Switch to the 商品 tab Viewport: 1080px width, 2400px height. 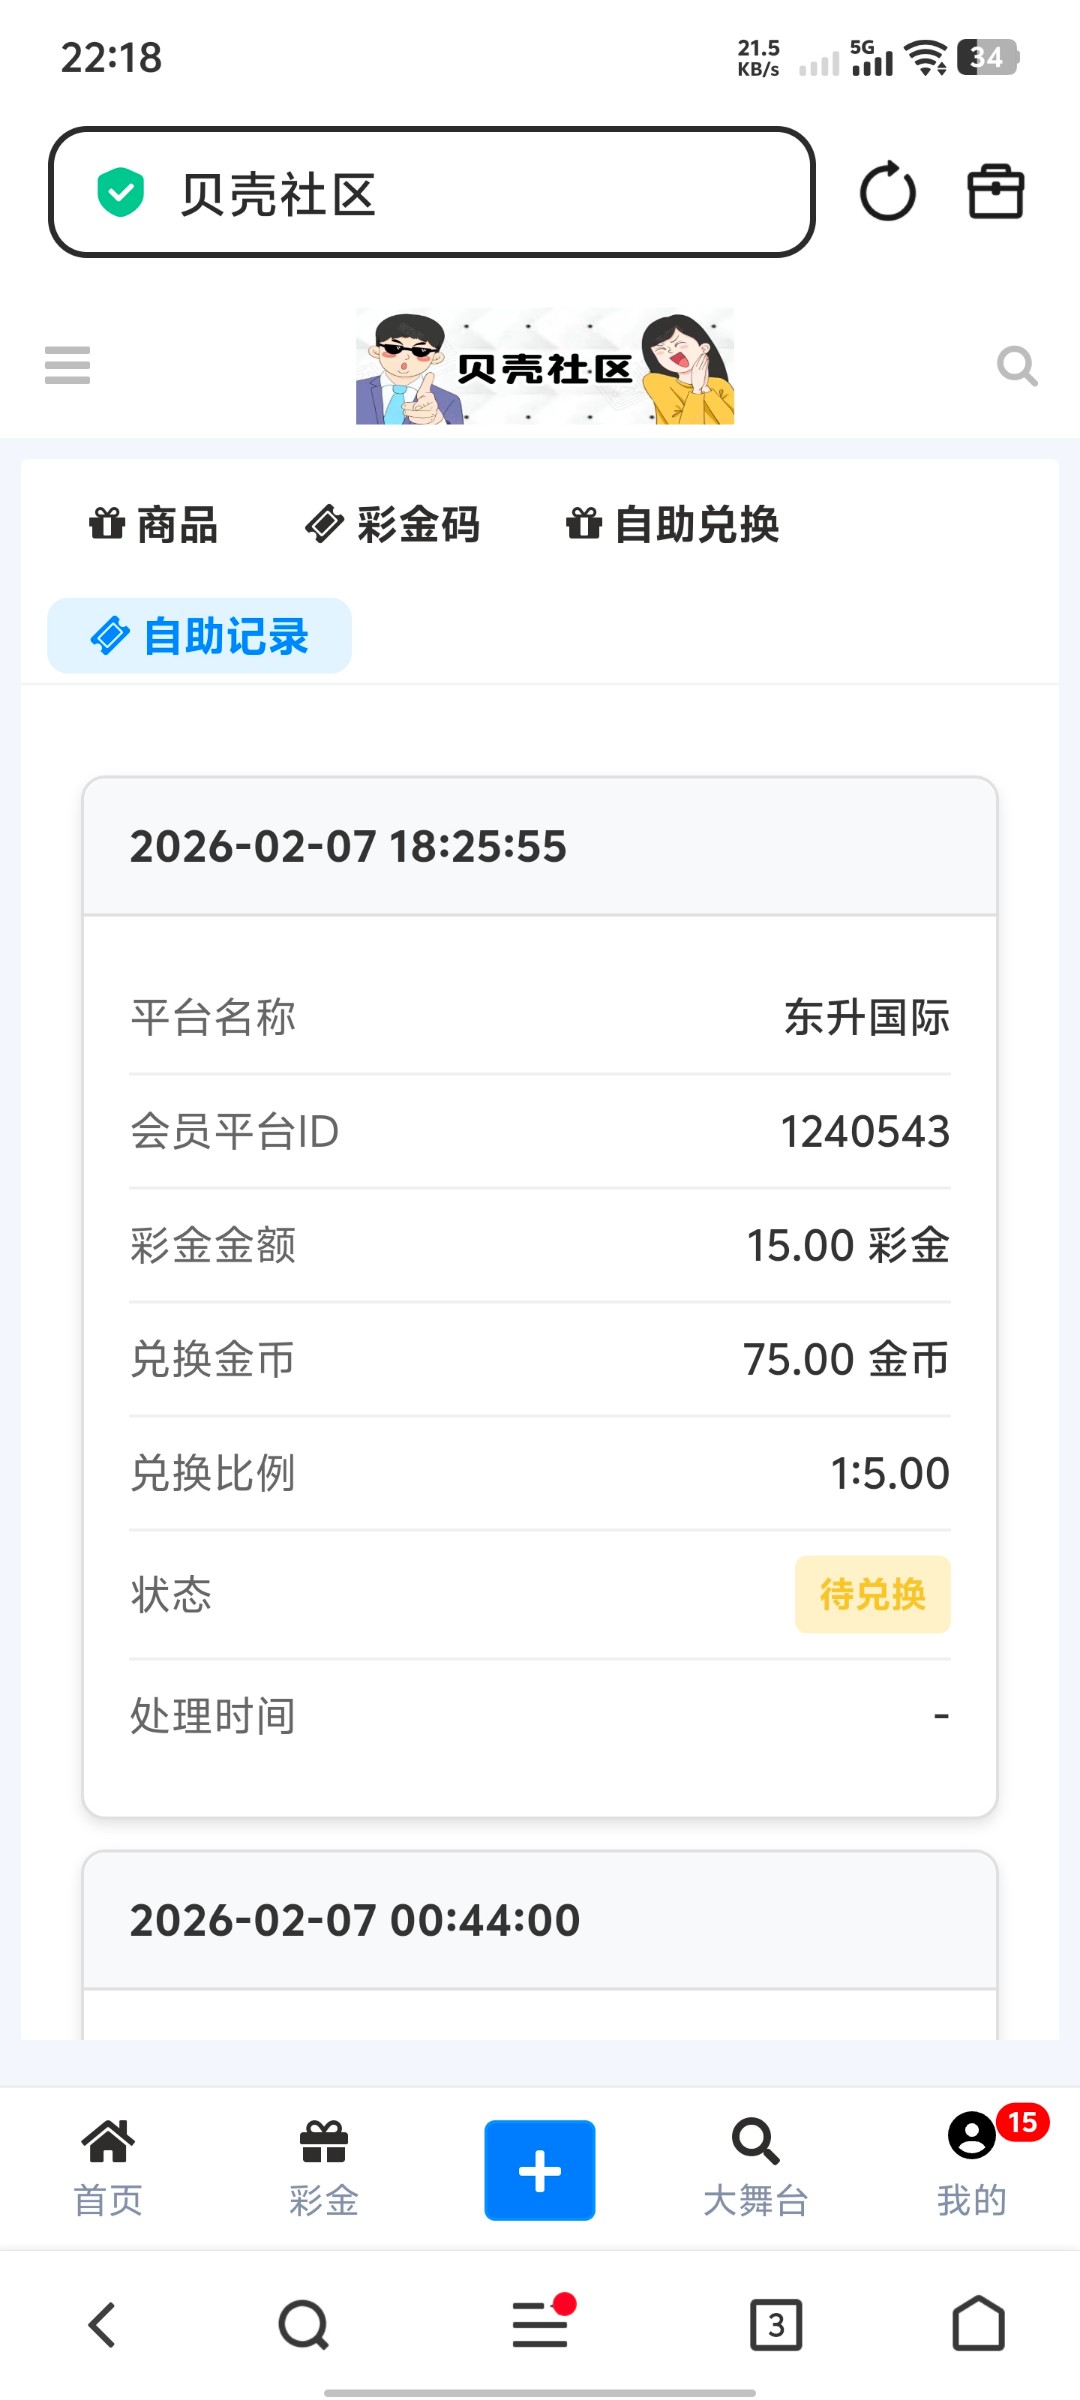(x=154, y=525)
